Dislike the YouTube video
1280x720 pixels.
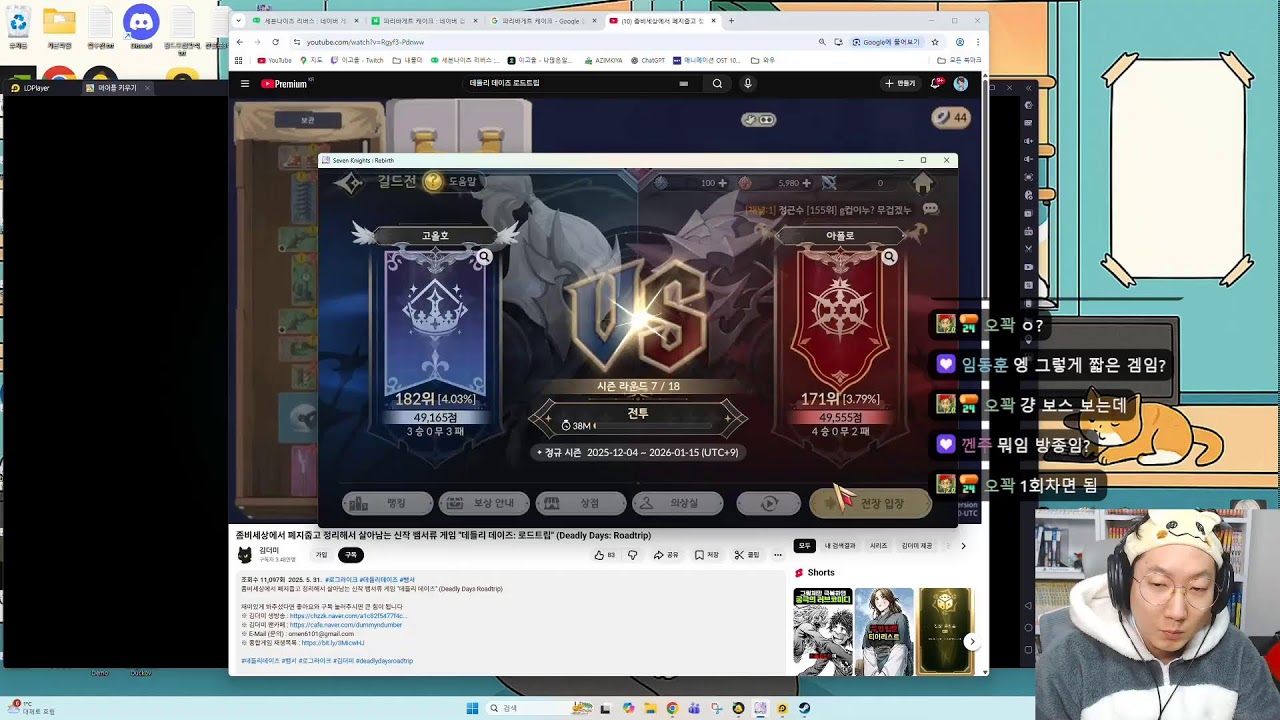click(632, 555)
